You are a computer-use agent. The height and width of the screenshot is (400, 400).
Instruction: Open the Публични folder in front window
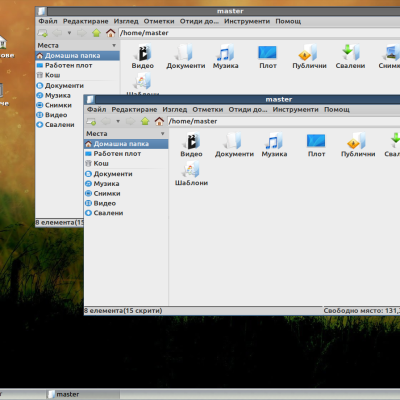pyautogui.click(x=358, y=145)
